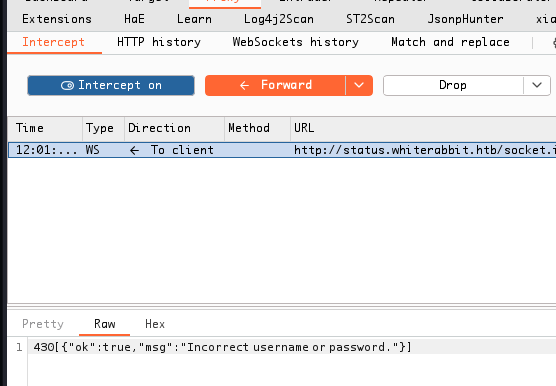Open the Drop button dropdown arrow
This screenshot has width=556, height=386.
(537, 85)
